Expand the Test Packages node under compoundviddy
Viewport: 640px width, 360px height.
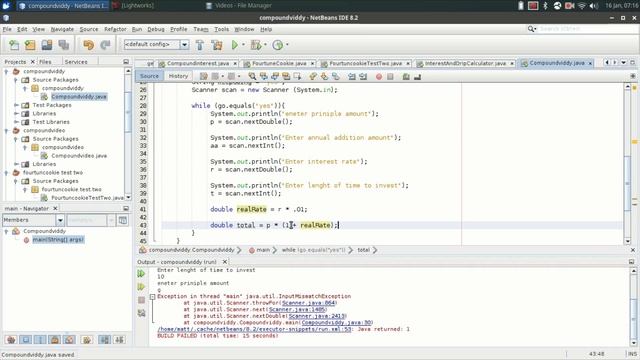pyautogui.click(x=16, y=105)
